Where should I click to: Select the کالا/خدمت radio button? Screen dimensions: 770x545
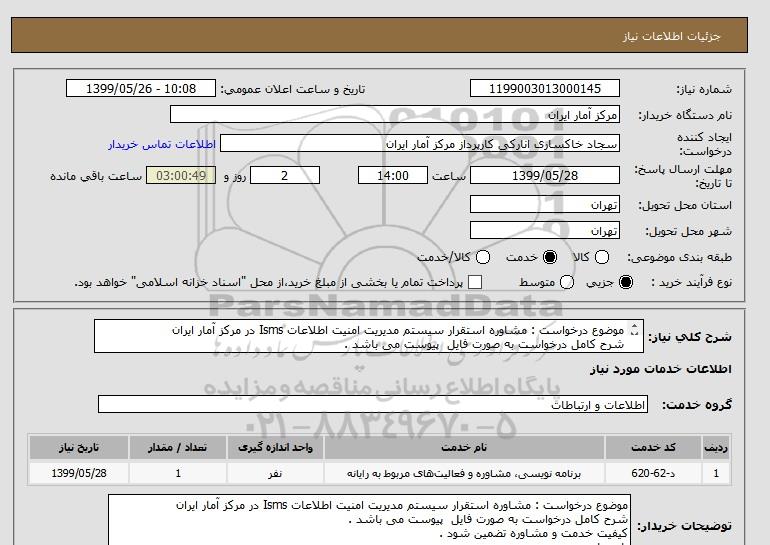(483, 257)
